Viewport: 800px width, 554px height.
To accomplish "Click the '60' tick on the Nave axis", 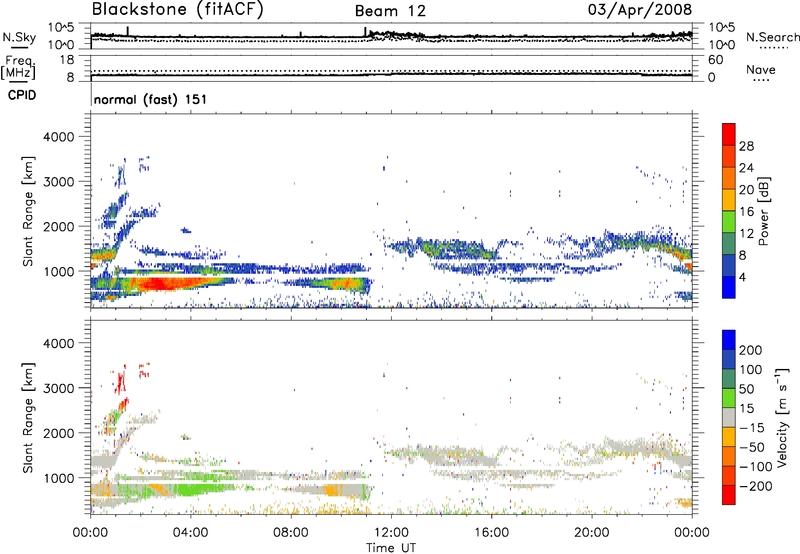I will click(716, 60).
